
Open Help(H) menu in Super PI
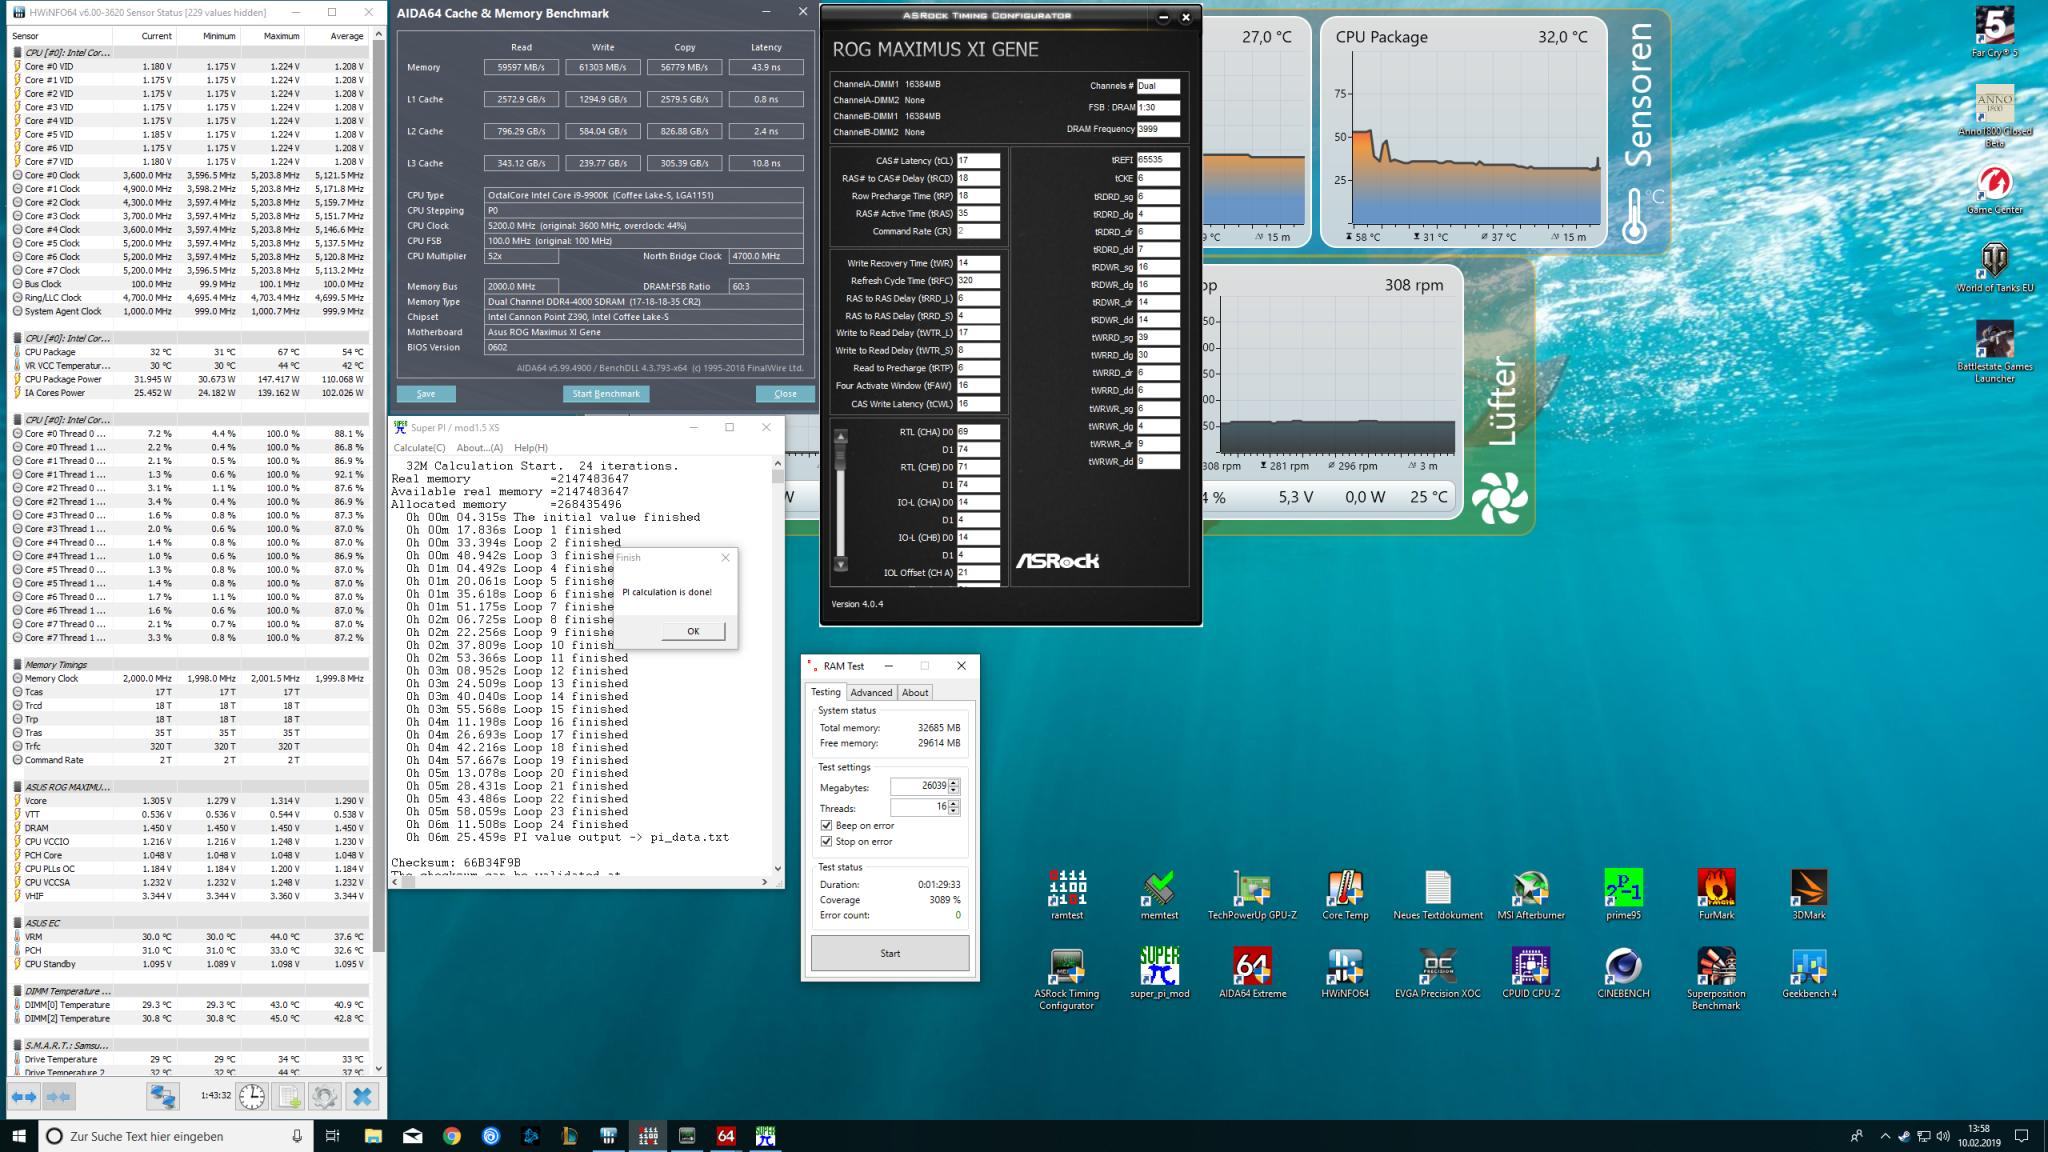pyautogui.click(x=530, y=447)
